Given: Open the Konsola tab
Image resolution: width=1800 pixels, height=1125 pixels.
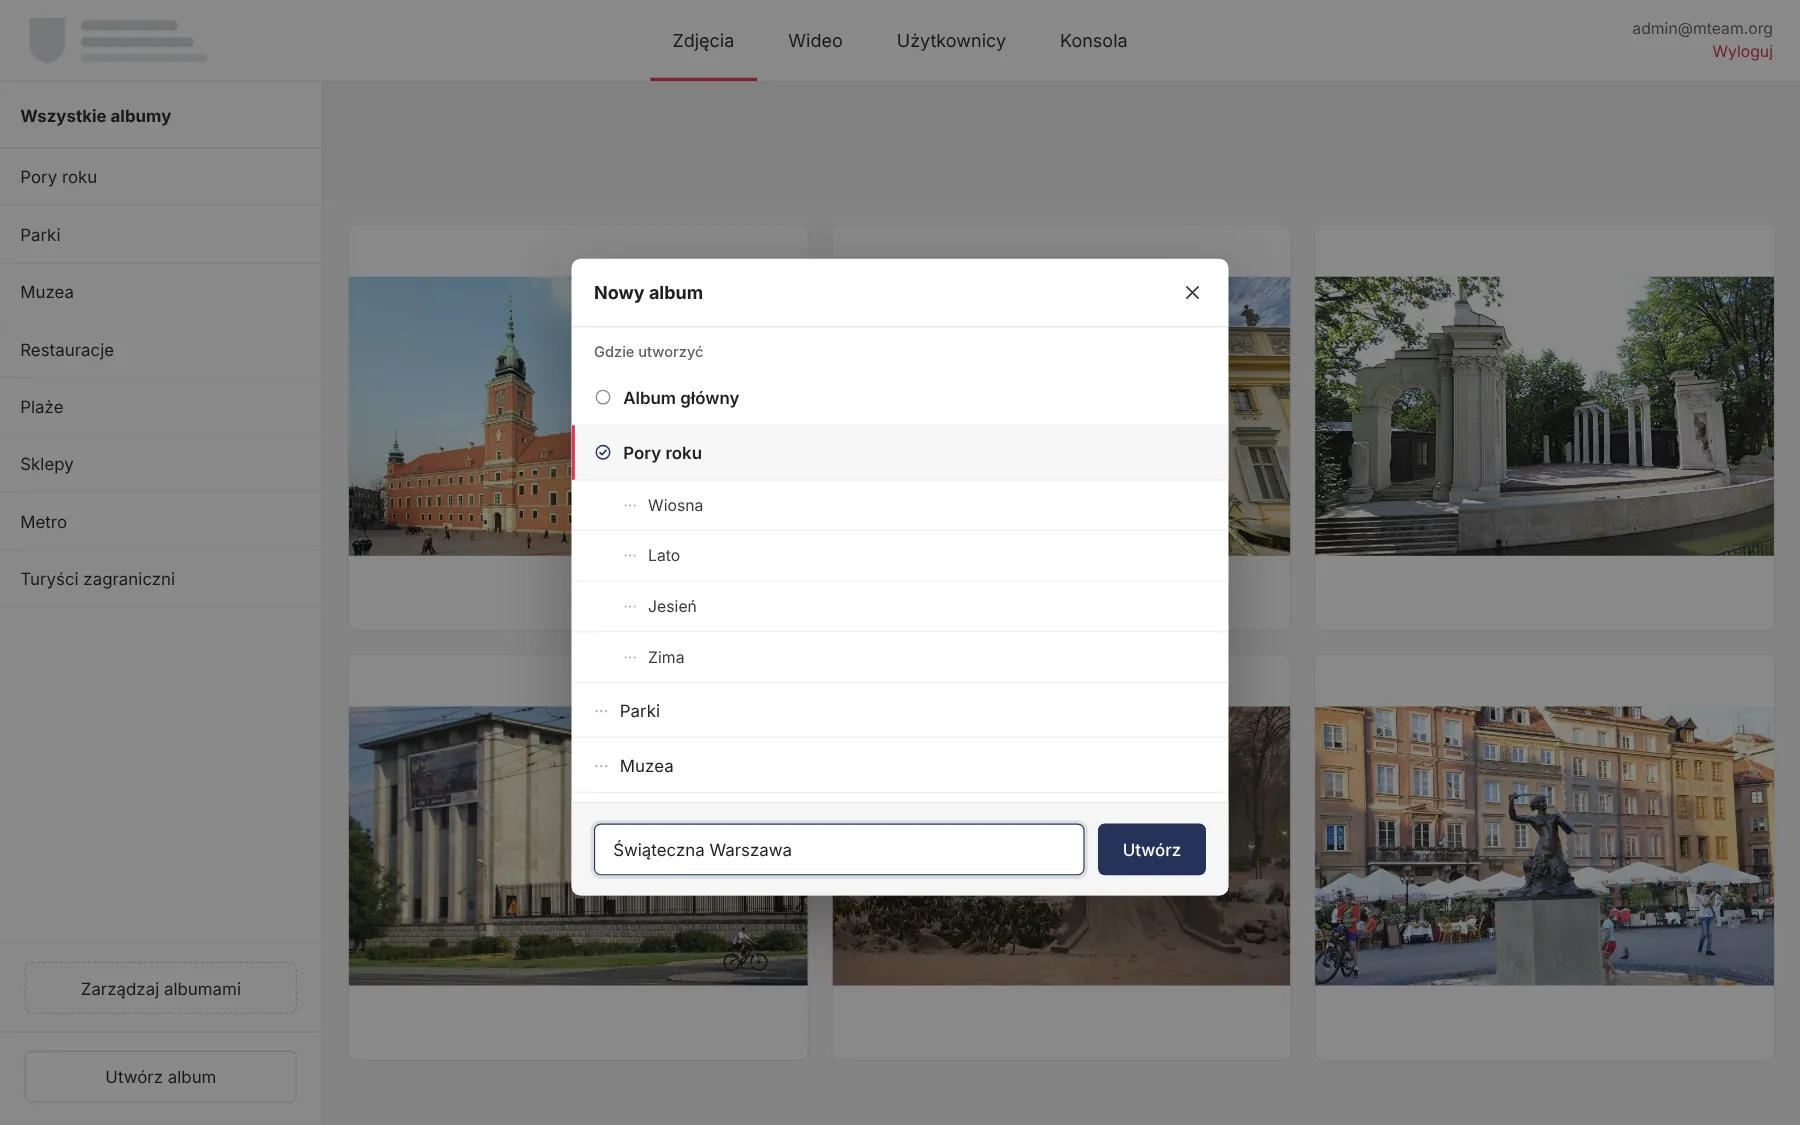Looking at the screenshot, I should point(1093,41).
